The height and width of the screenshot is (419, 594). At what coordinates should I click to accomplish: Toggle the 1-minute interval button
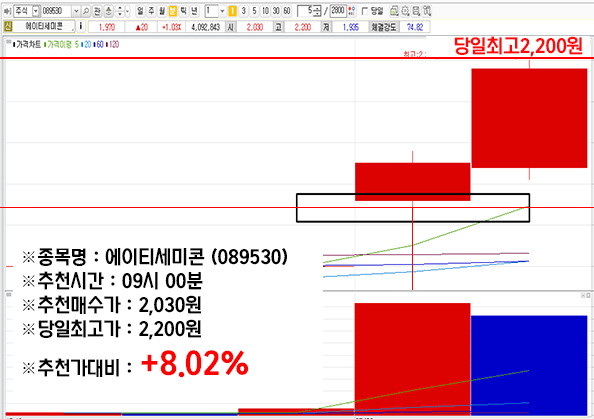tap(233, 11)
